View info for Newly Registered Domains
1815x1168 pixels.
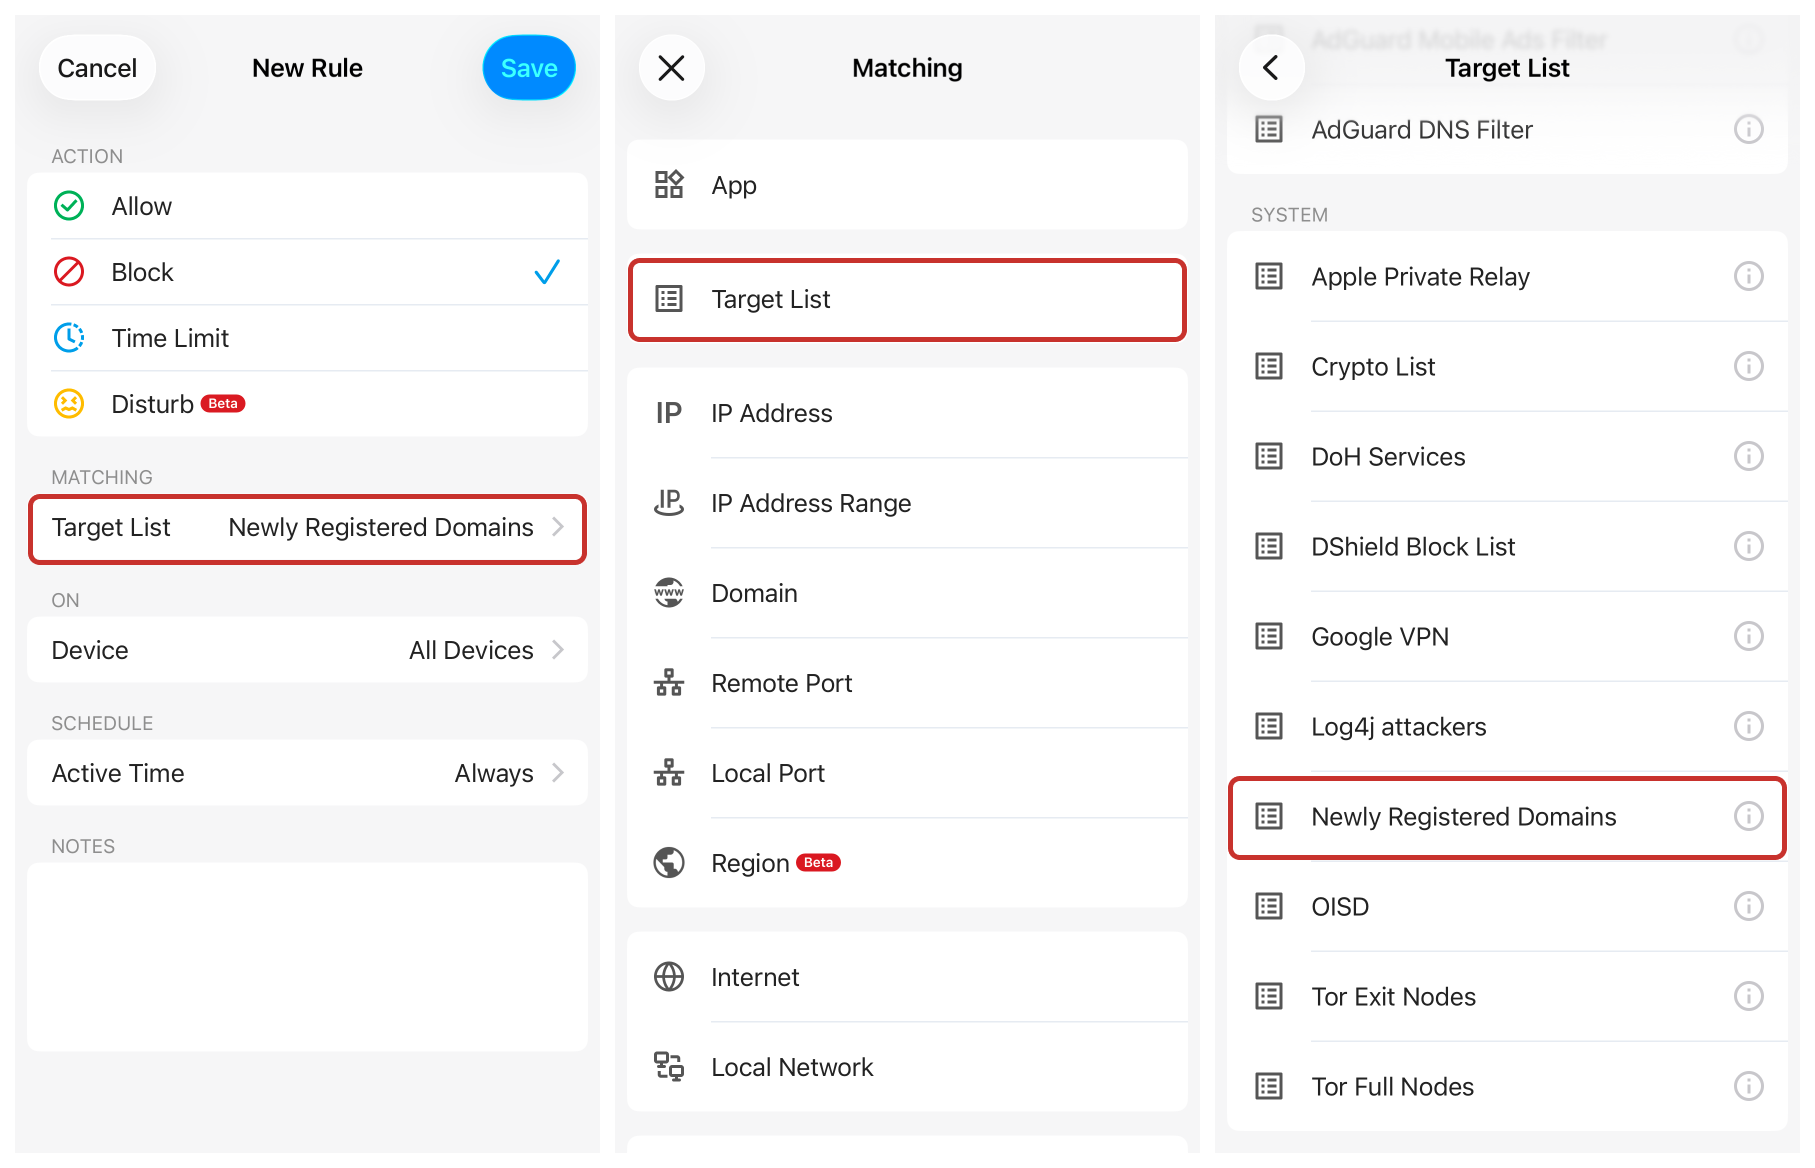(1747, 817)
